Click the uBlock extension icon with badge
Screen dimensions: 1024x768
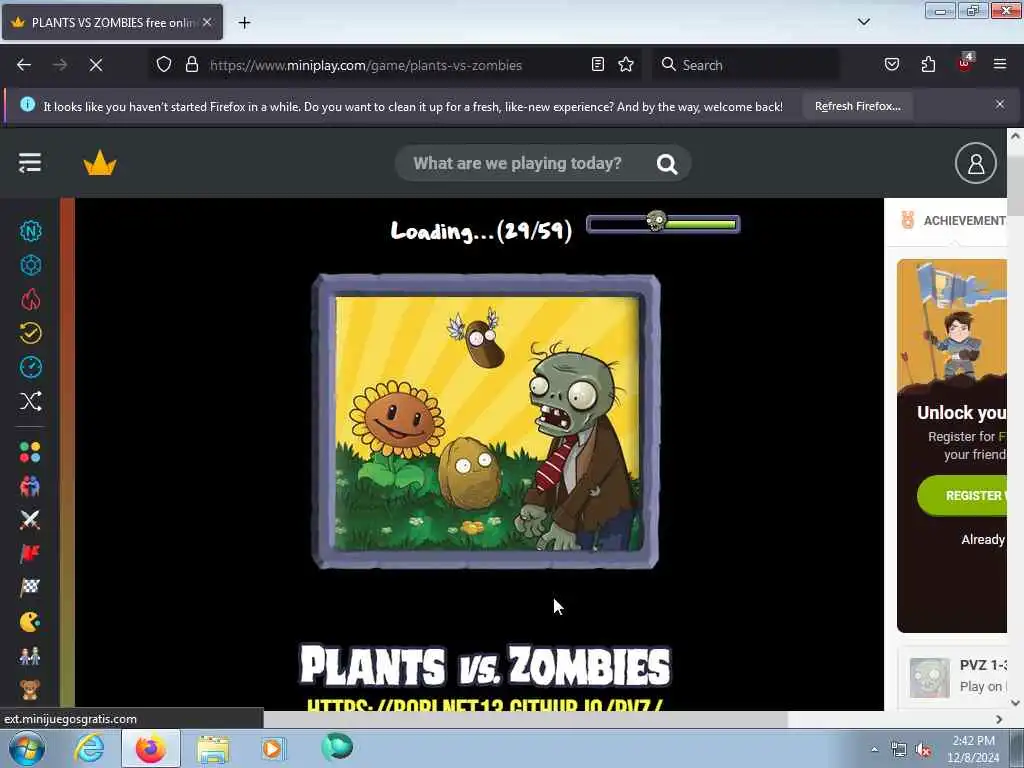(x=965, y=63)
